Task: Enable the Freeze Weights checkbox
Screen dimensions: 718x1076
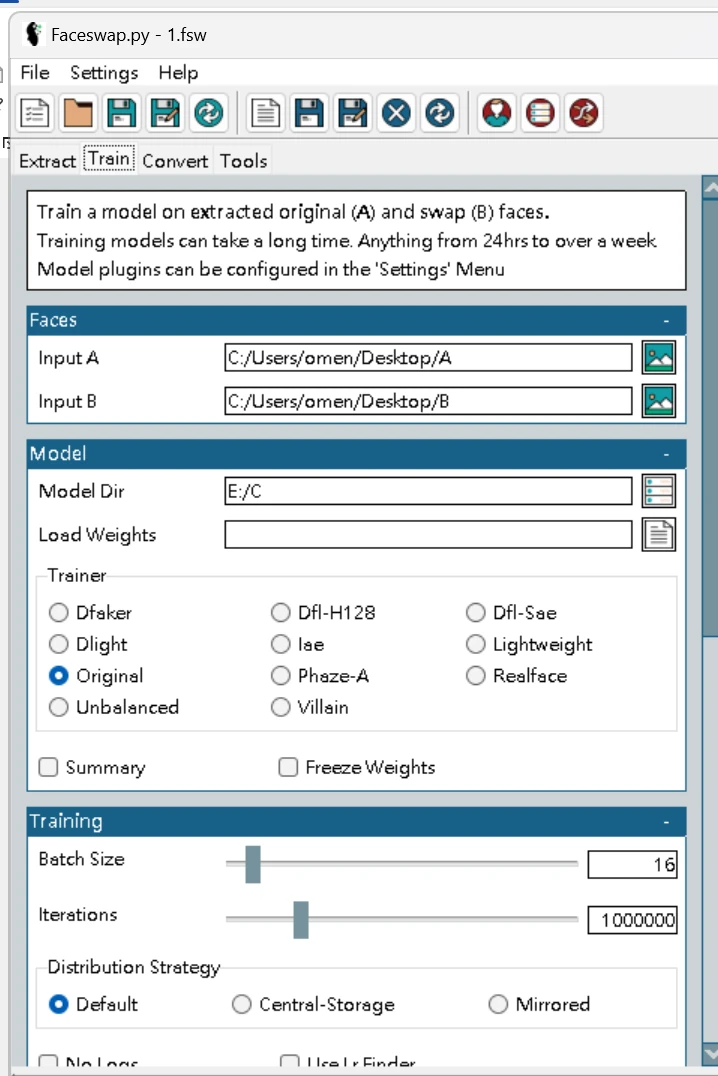Action: pyautogui.click(x=288, y=767)
